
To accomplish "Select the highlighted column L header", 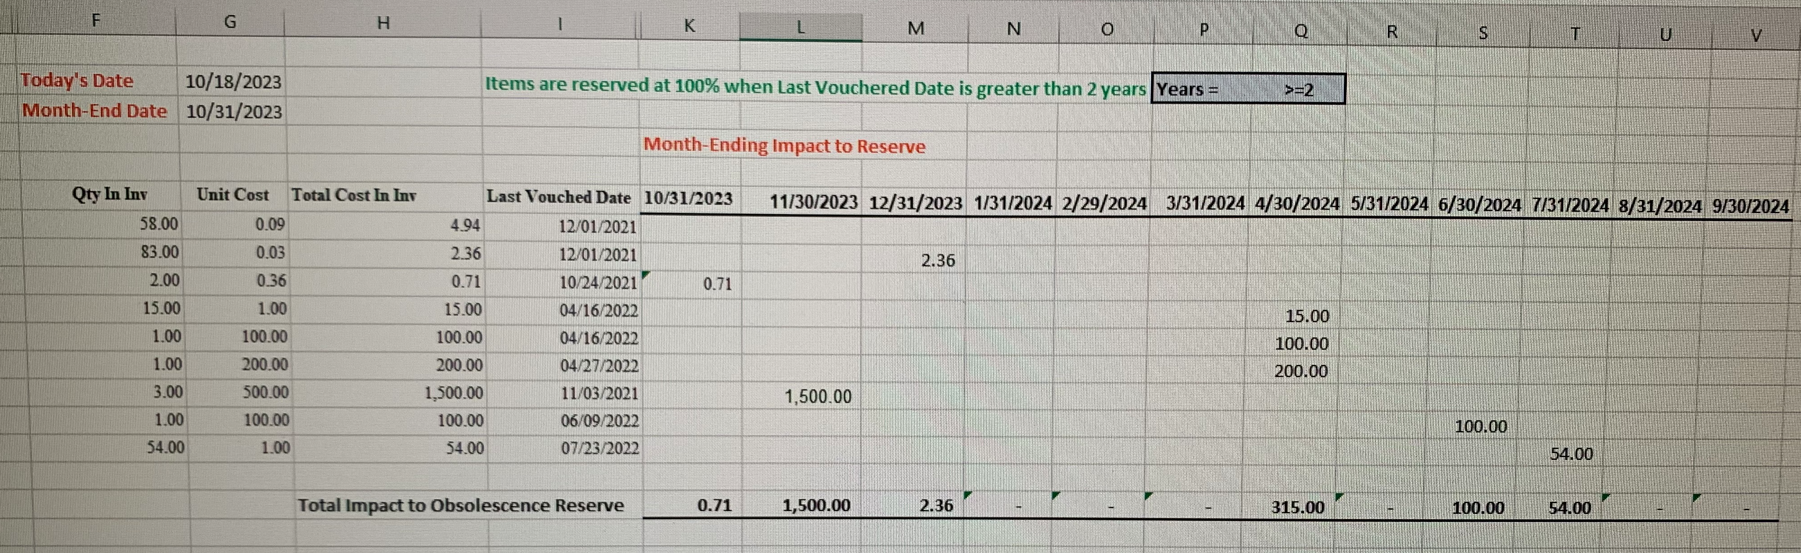I will 801,27.
